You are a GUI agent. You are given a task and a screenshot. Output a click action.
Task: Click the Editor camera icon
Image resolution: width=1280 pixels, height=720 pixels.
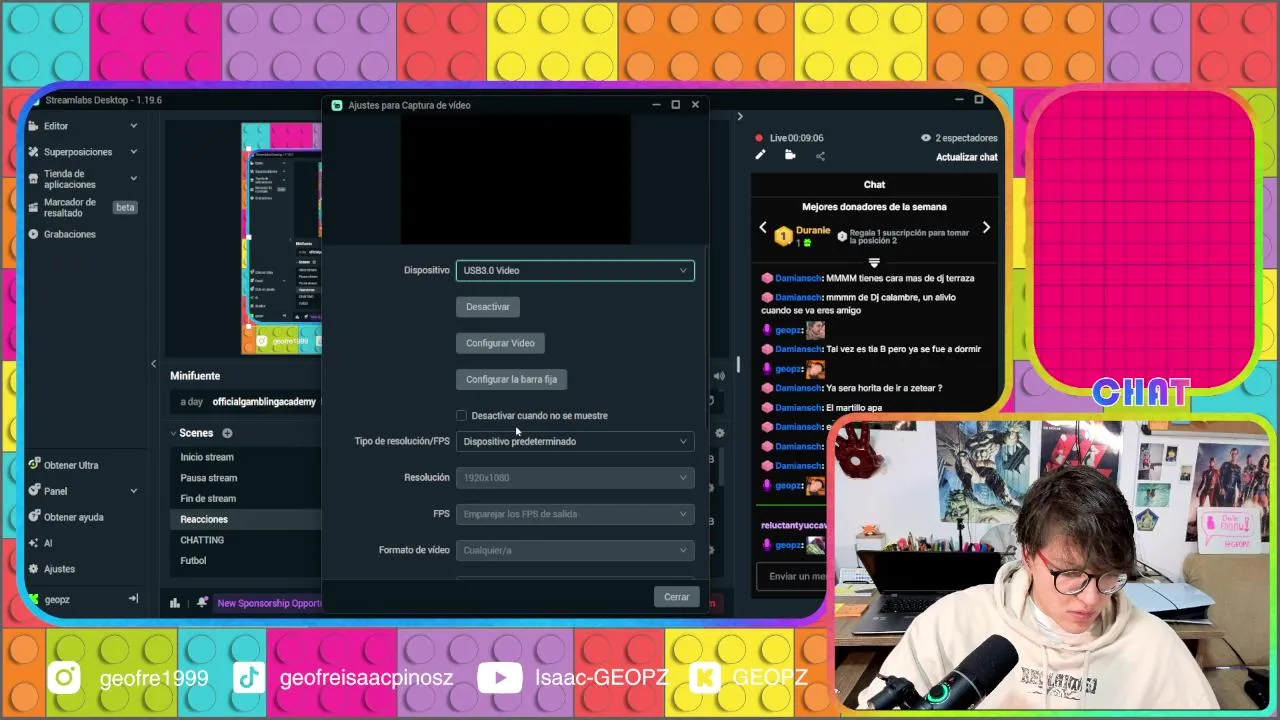click(34, 126)
